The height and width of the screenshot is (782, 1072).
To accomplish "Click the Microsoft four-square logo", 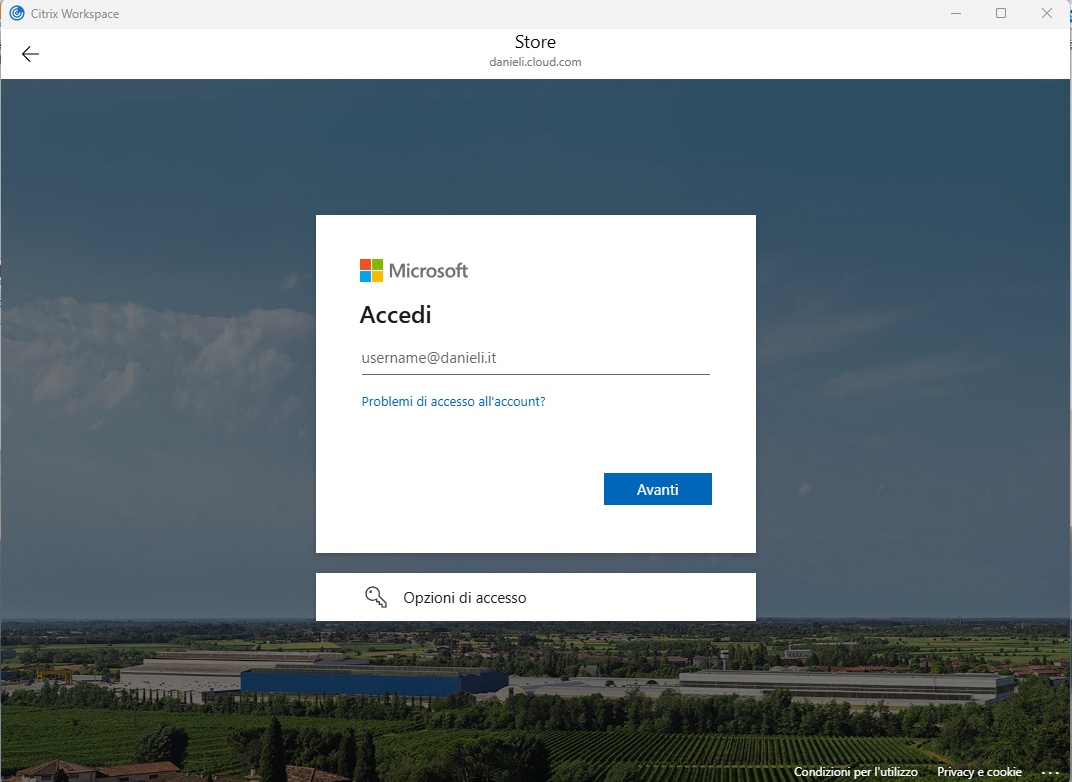I will (x=371, y=270).
